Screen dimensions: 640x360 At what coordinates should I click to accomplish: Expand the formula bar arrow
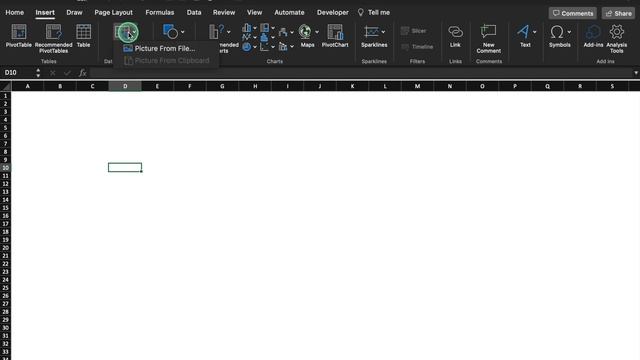tap(636, 73)
